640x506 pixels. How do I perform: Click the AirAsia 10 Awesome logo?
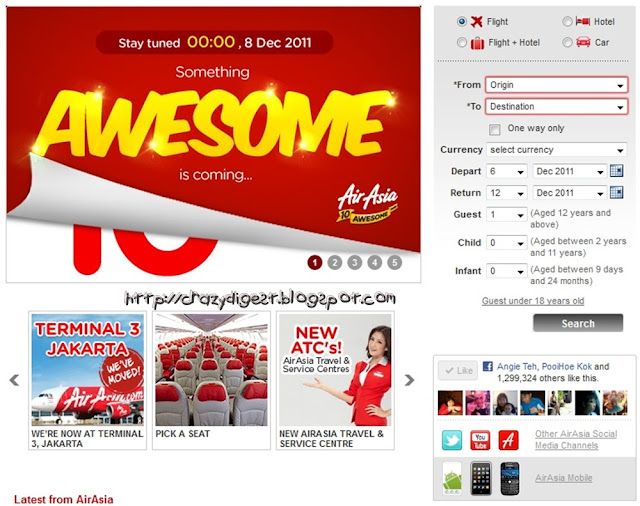(x=367, y=203)
